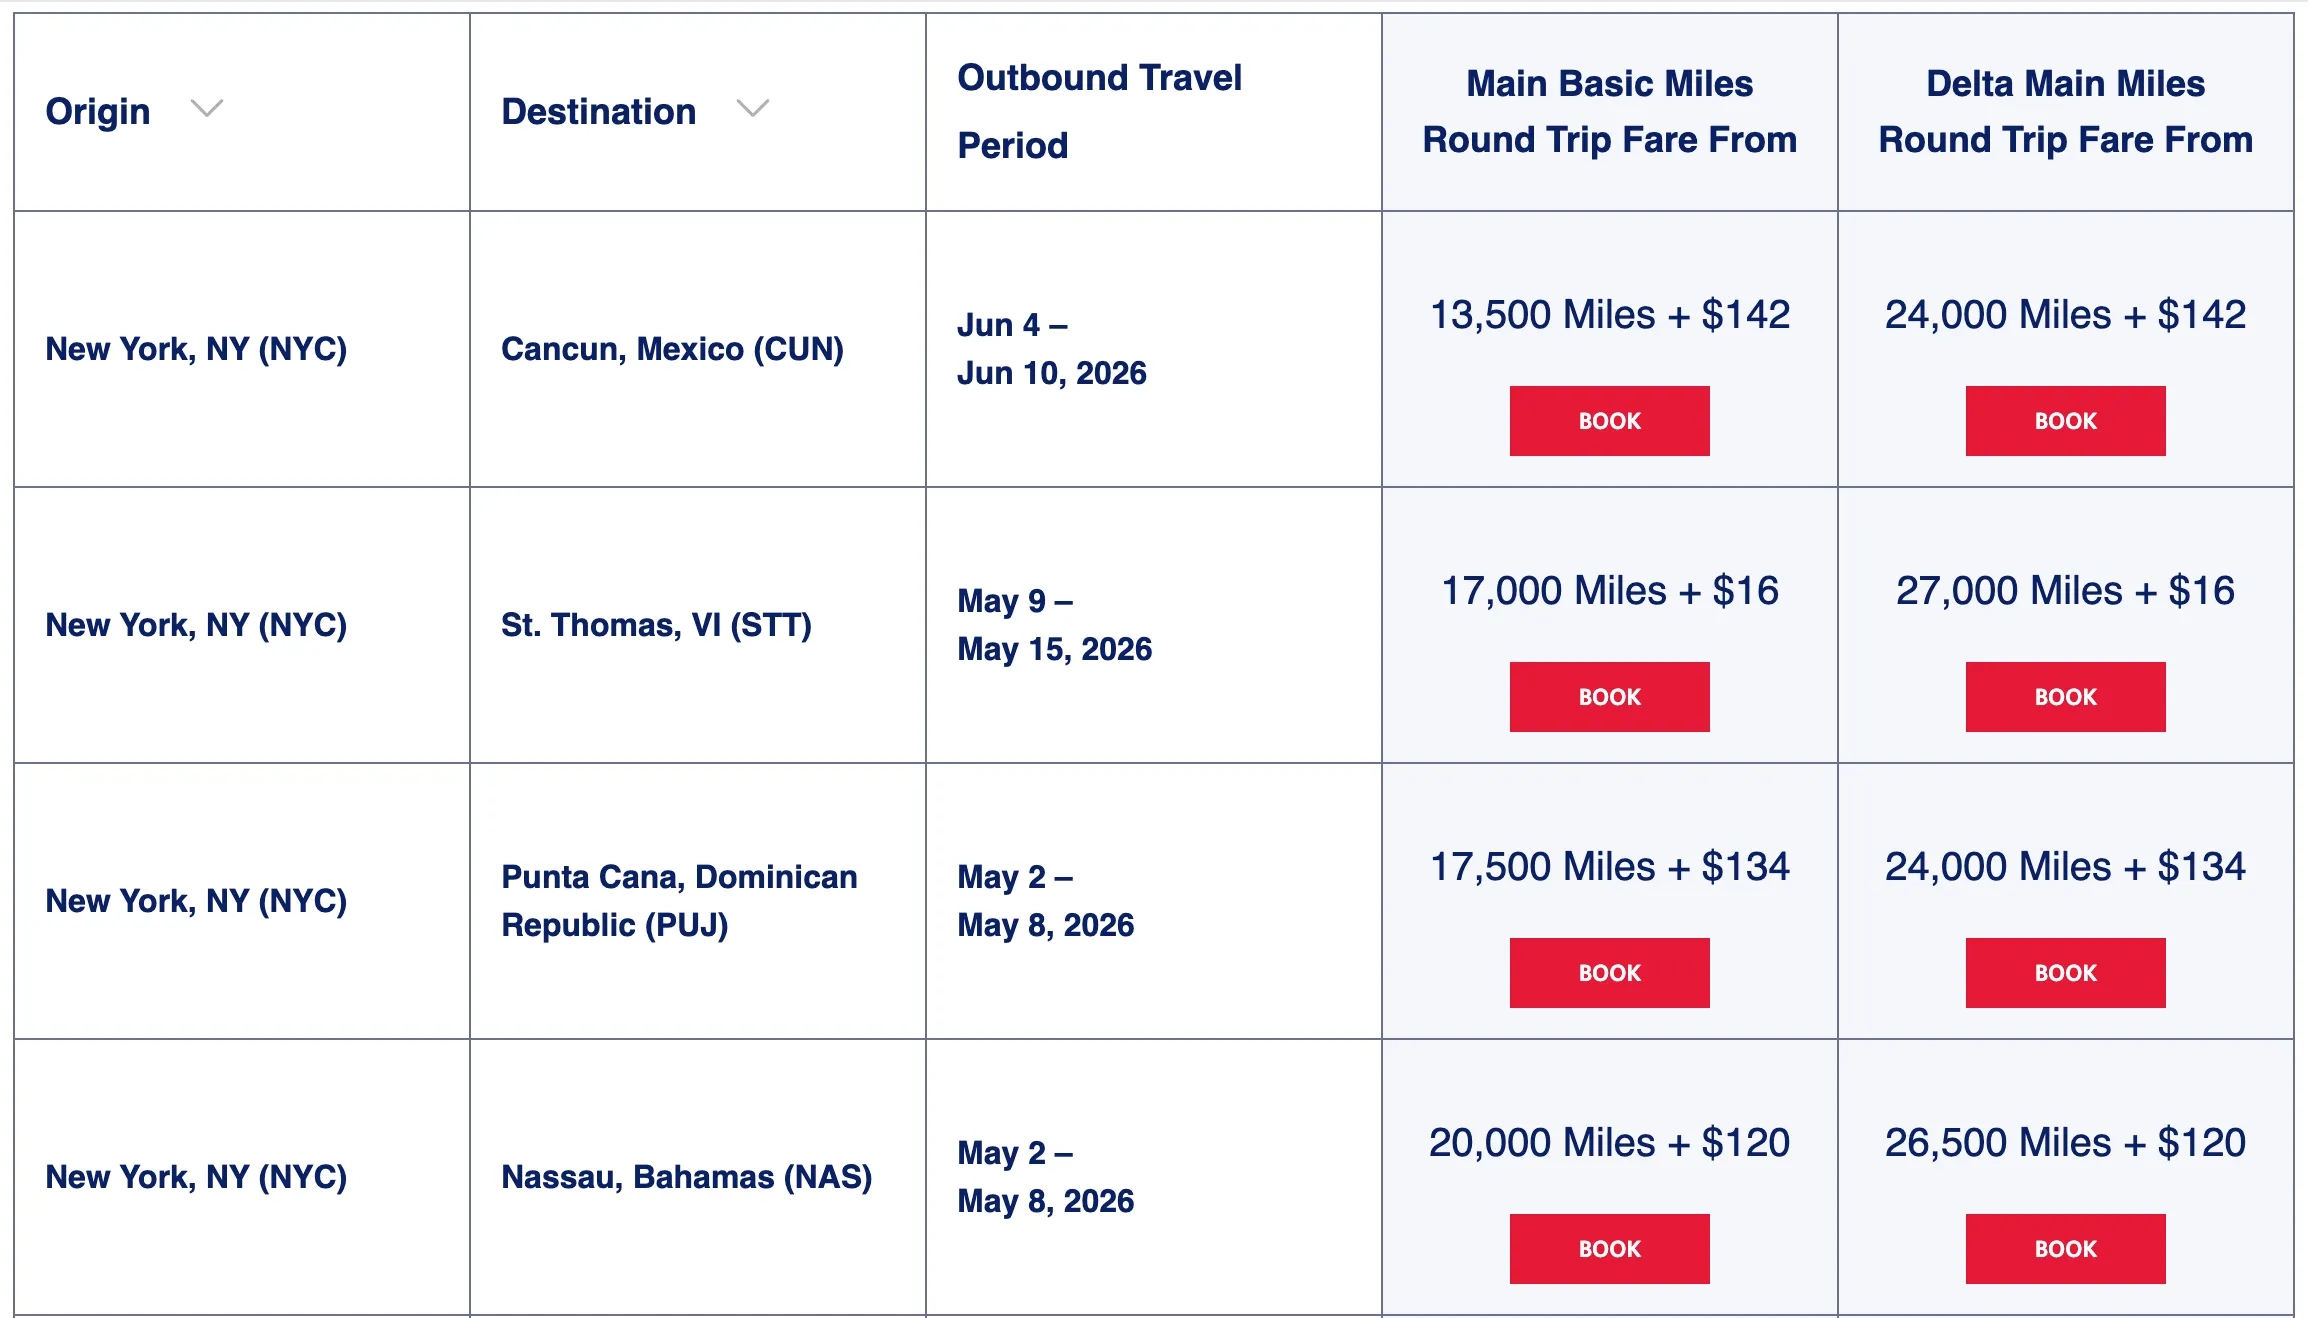Click the Nassau, Bahamas (NAS) destination
The height and width of the screenshot is (1318, 2308).
tap(686, 1177)
